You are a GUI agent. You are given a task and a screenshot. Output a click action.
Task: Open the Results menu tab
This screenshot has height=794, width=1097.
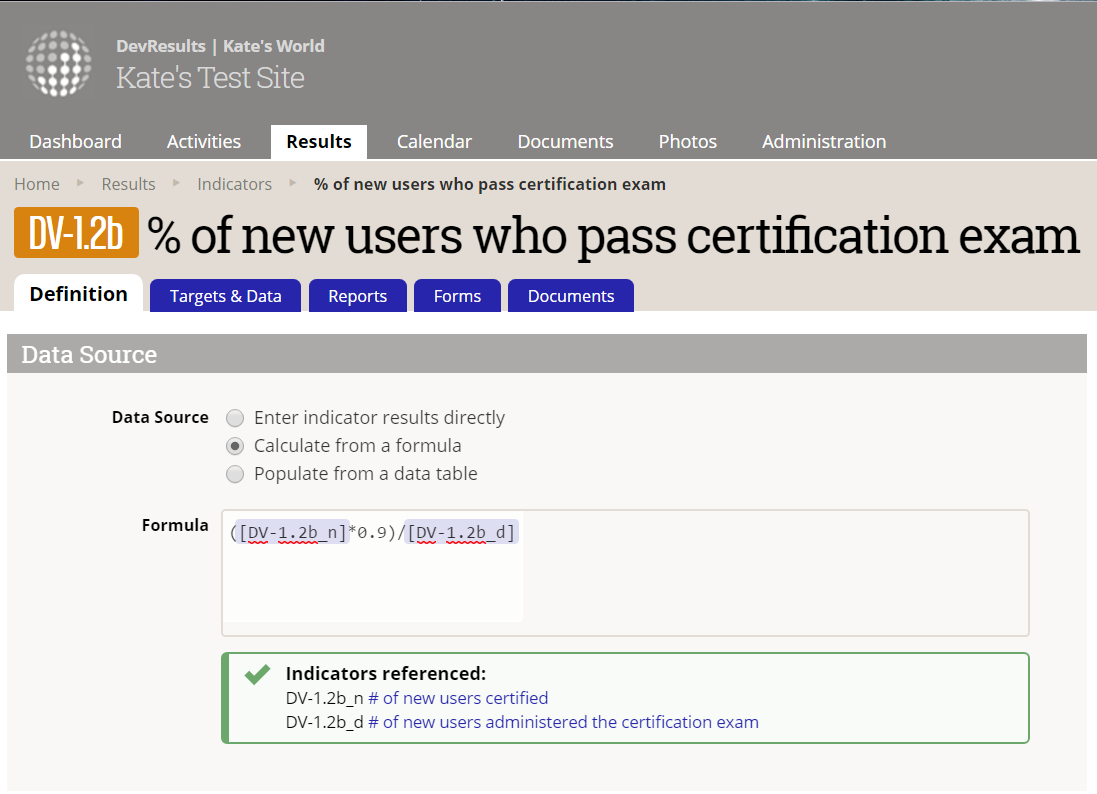click(318, 142)
